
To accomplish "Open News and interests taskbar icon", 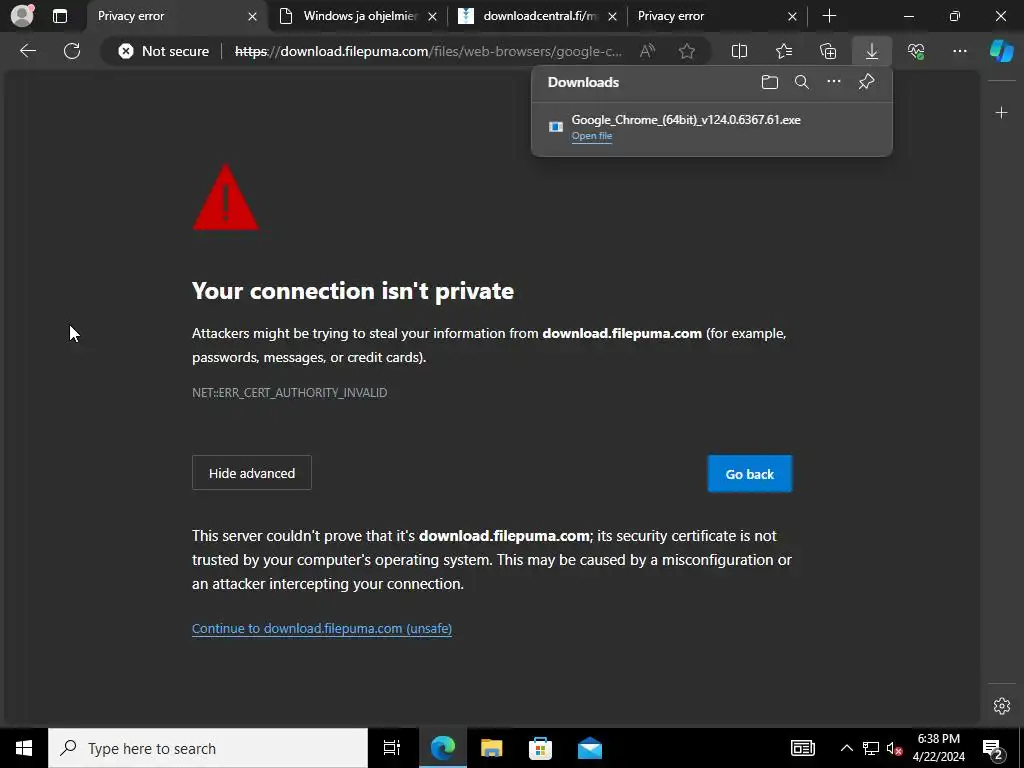I will (x=803, y=748).
